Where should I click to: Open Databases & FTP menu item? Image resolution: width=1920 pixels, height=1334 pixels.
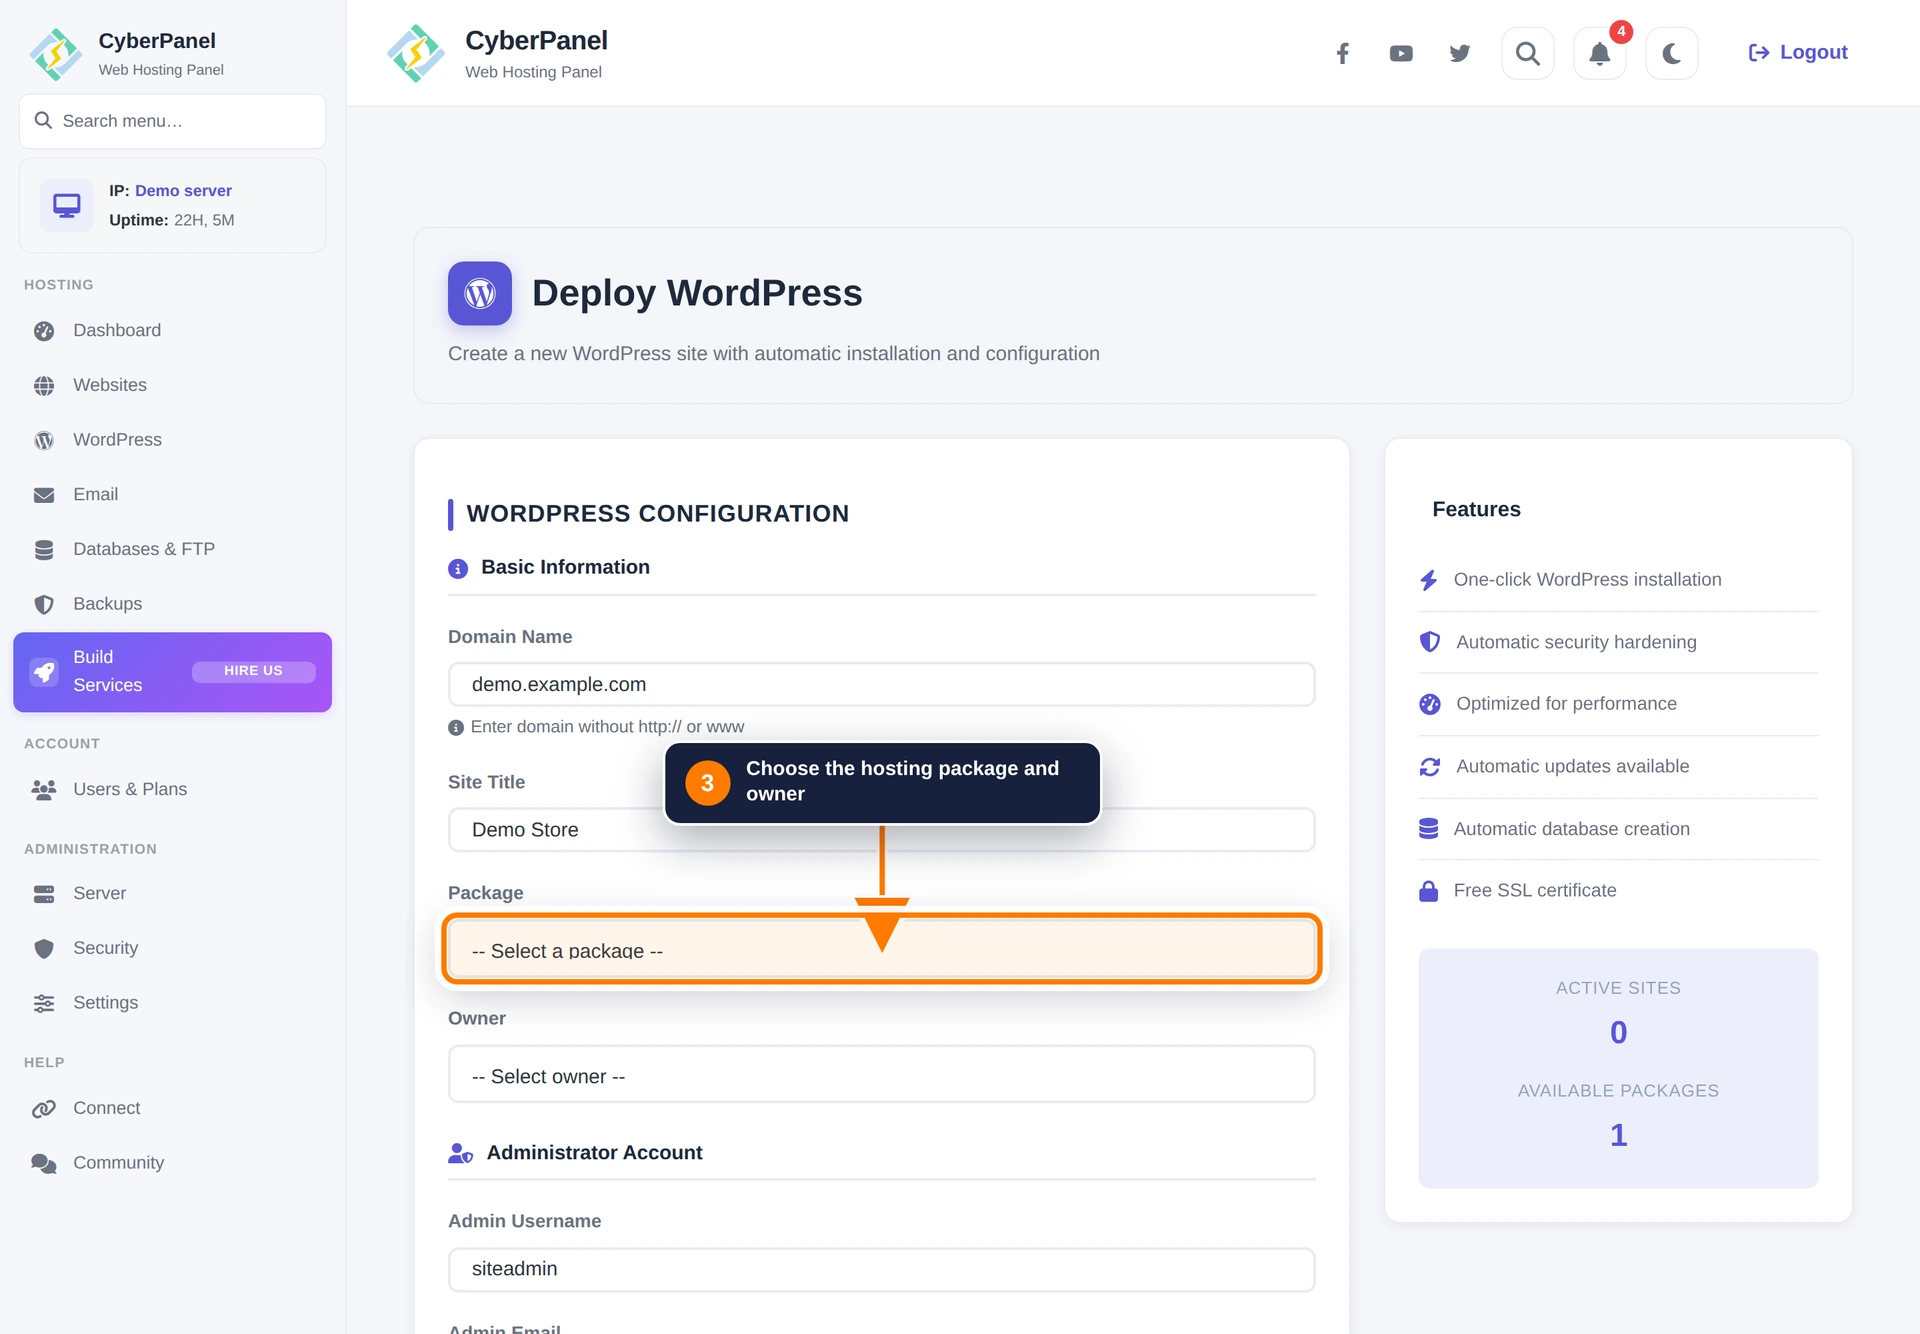pos(172,549)
